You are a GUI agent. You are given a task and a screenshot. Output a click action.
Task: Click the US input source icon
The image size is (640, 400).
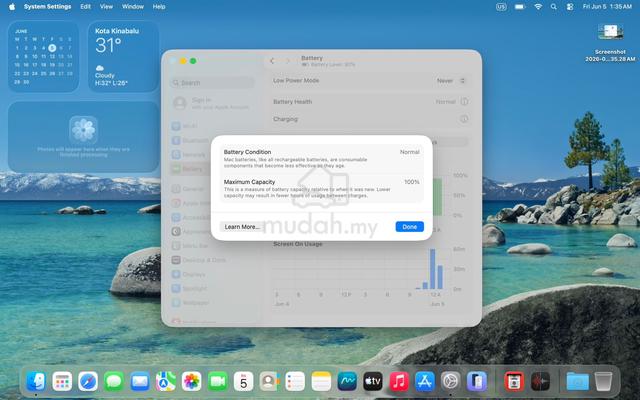[501, 7]
